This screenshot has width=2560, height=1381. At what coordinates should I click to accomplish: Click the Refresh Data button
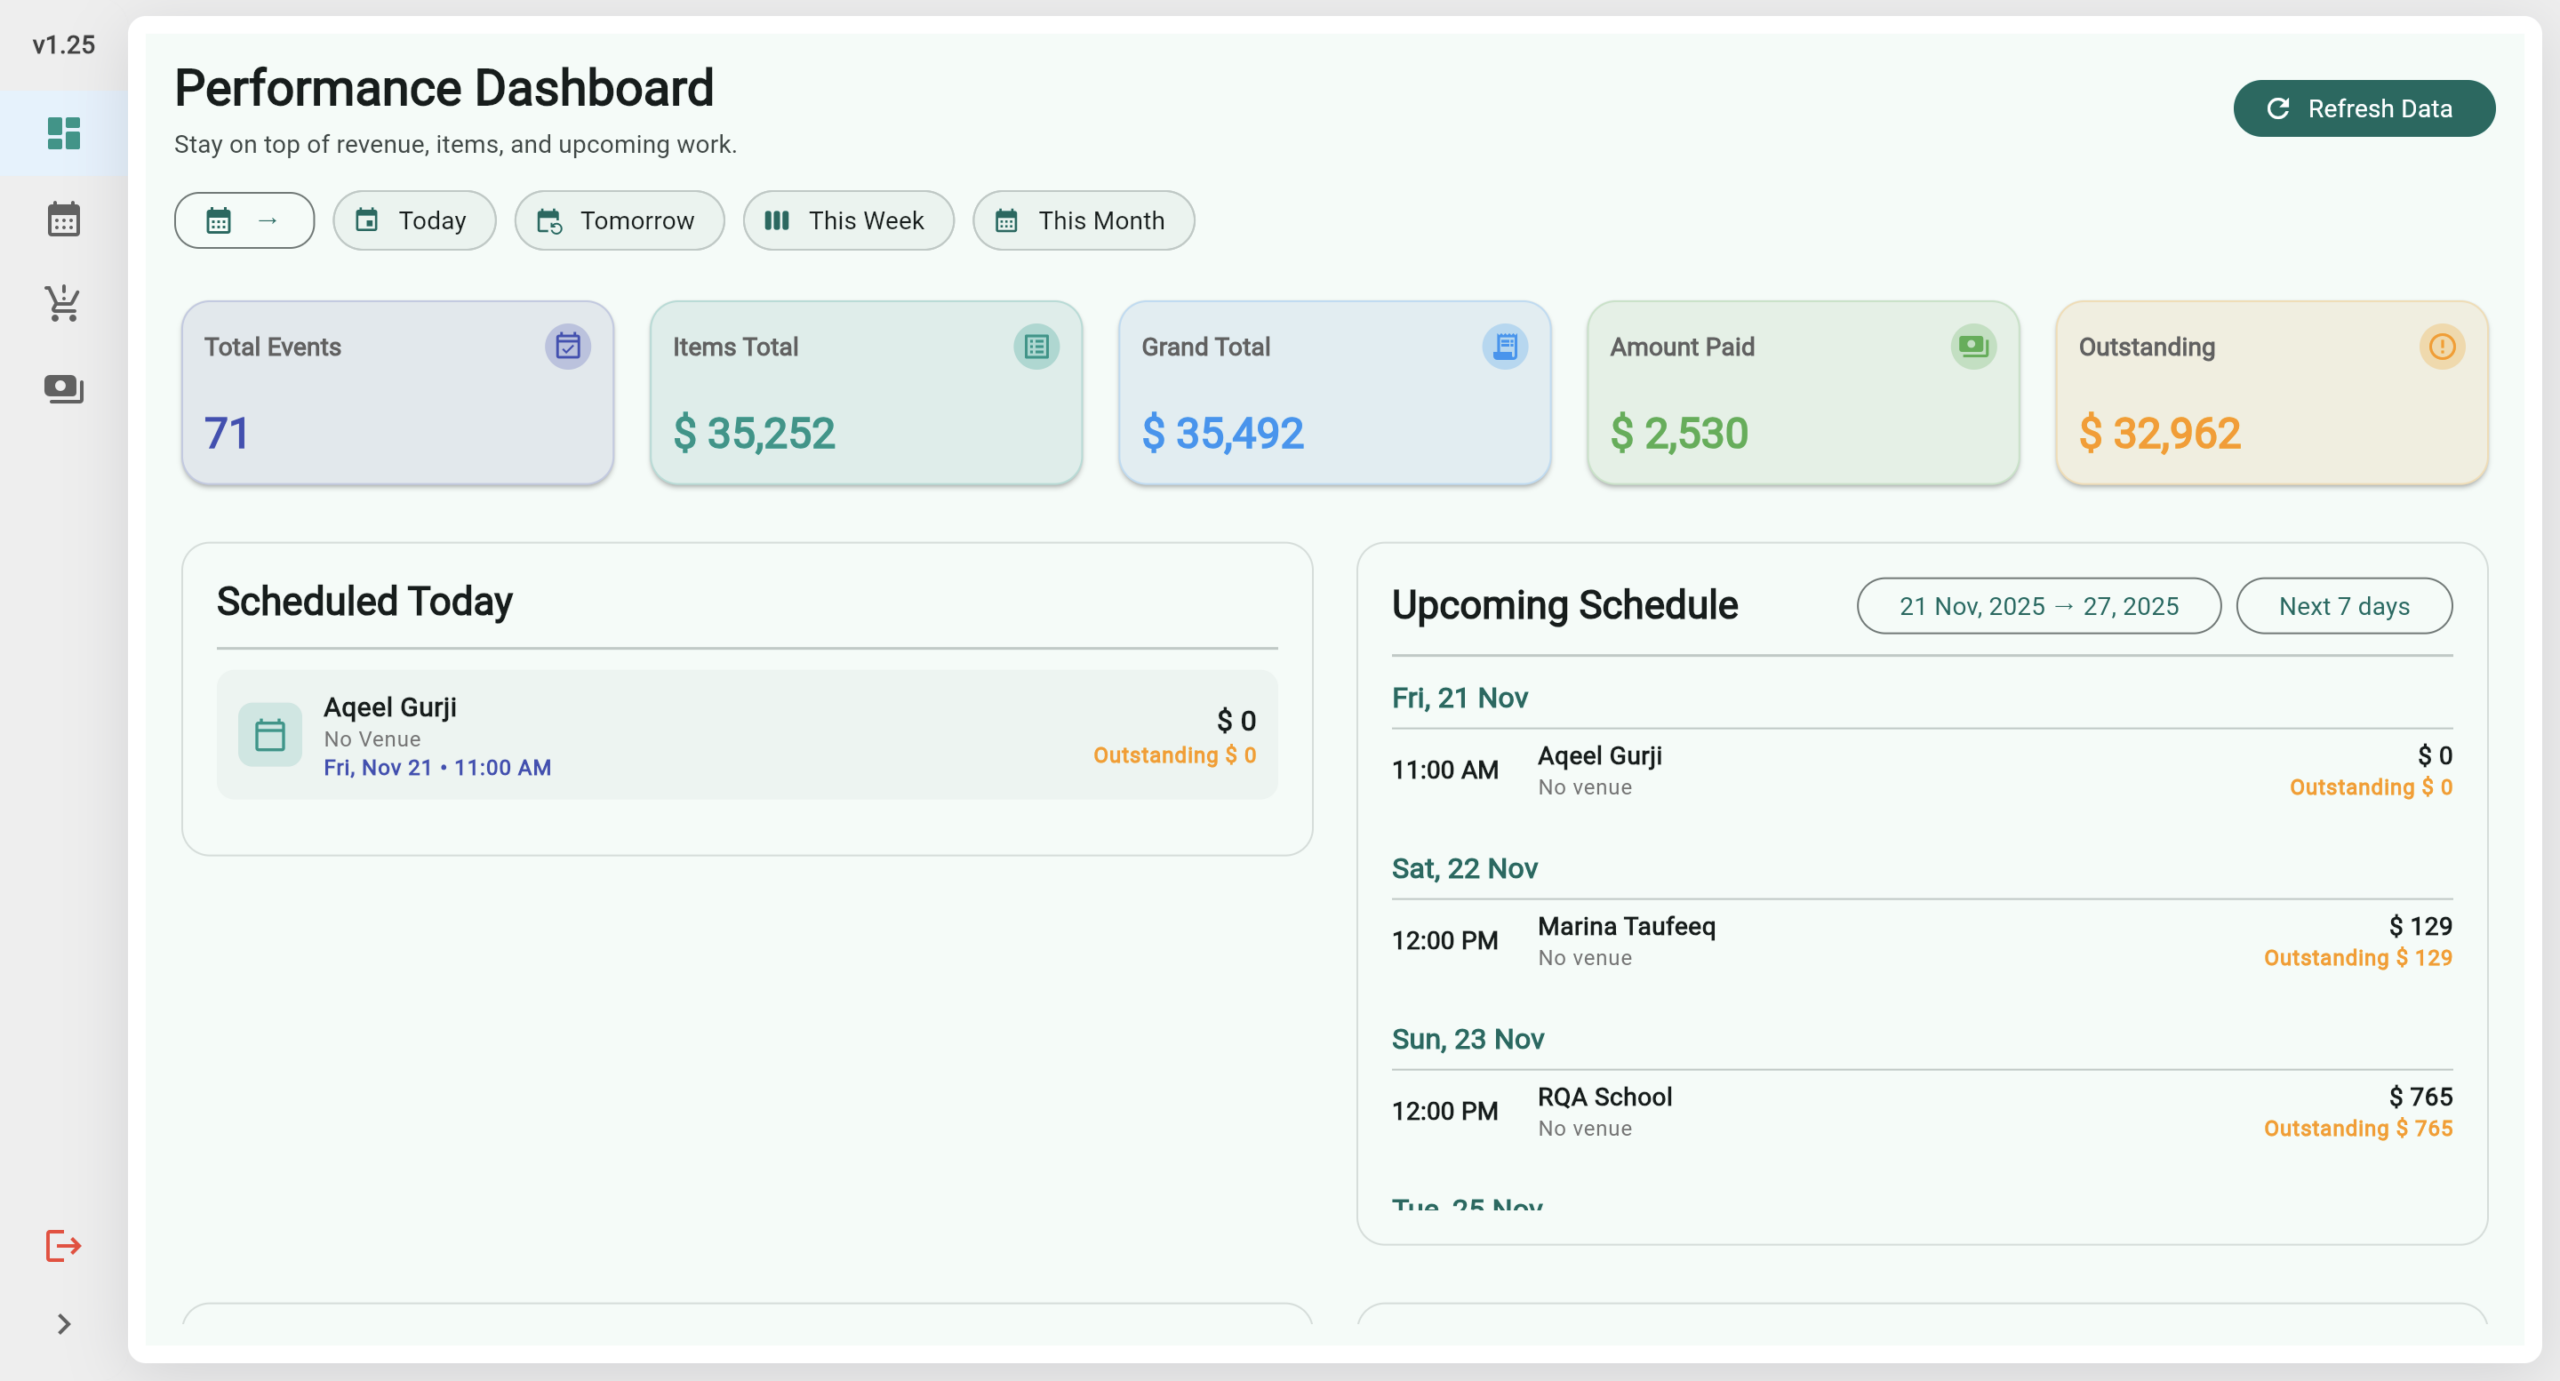(x=2363, y=108)
